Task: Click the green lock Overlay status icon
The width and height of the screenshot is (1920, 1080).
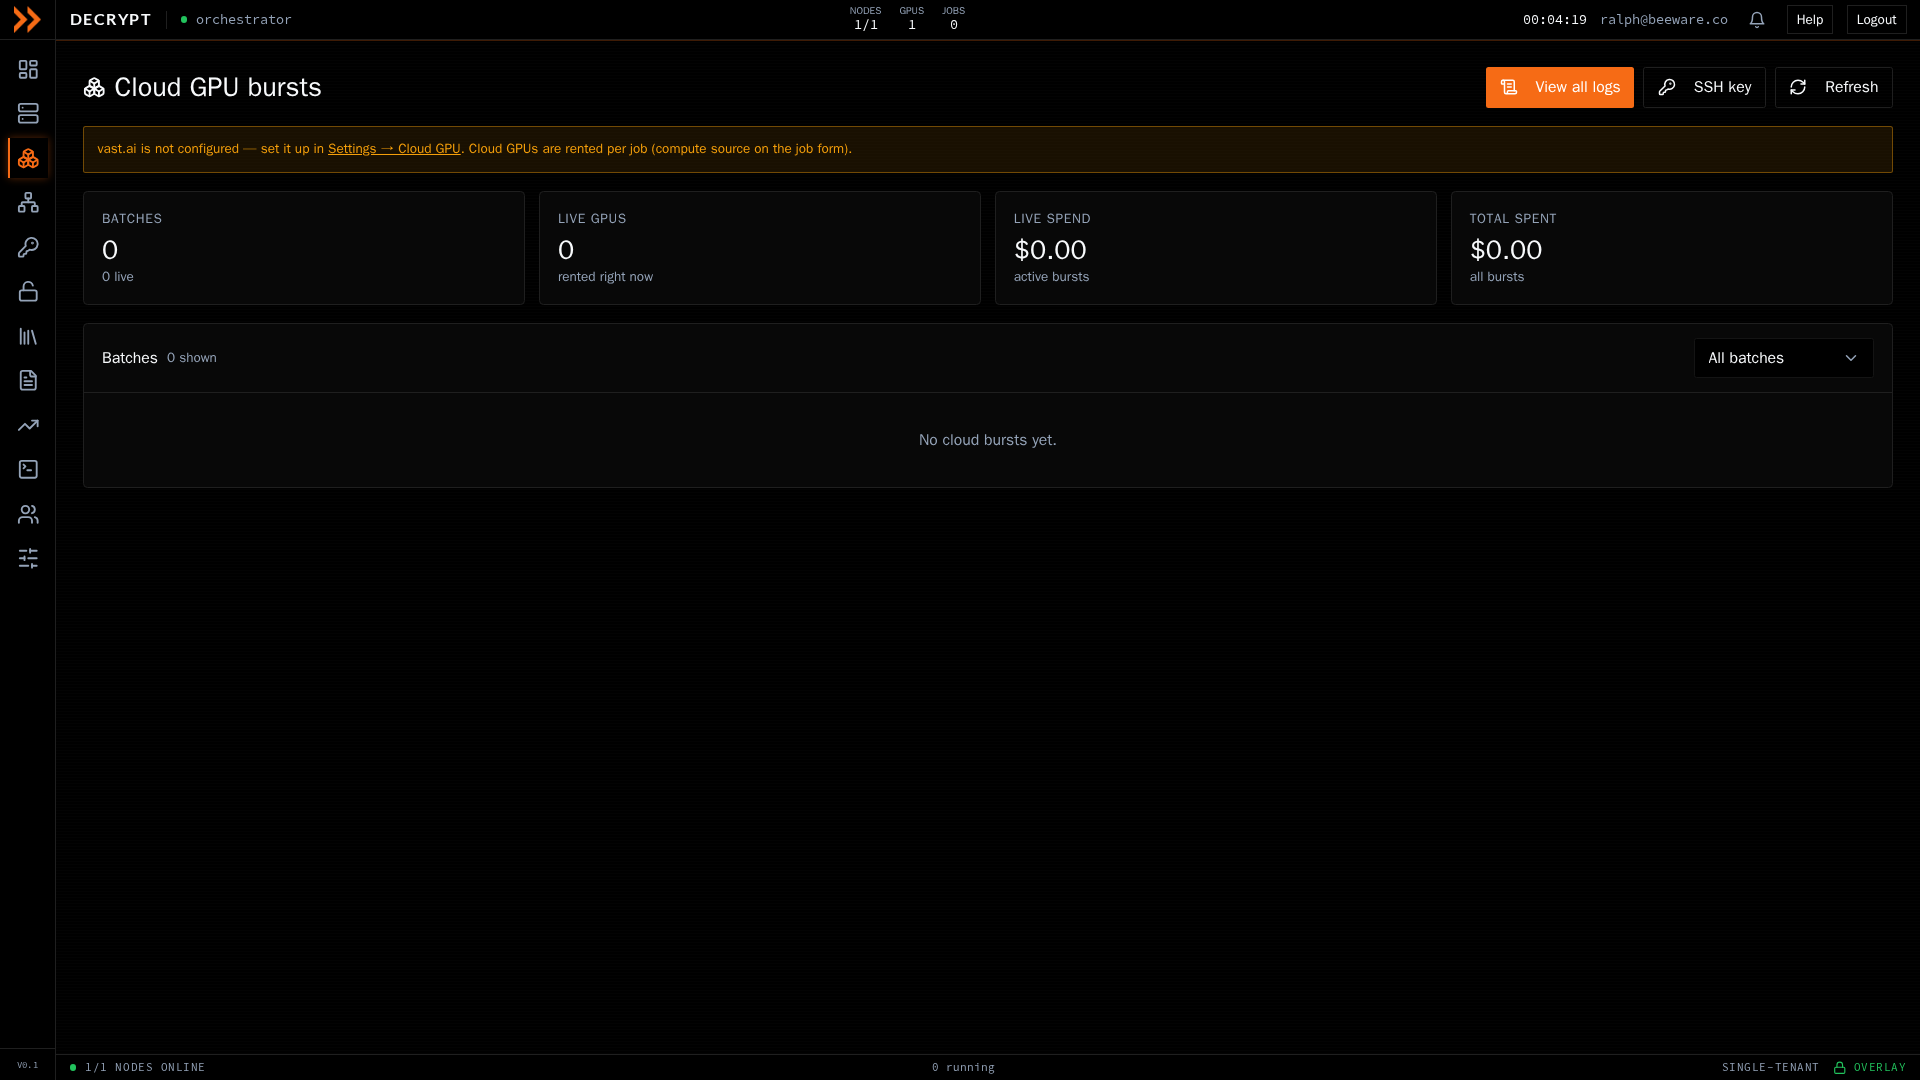Action: pos(1839,1067)
